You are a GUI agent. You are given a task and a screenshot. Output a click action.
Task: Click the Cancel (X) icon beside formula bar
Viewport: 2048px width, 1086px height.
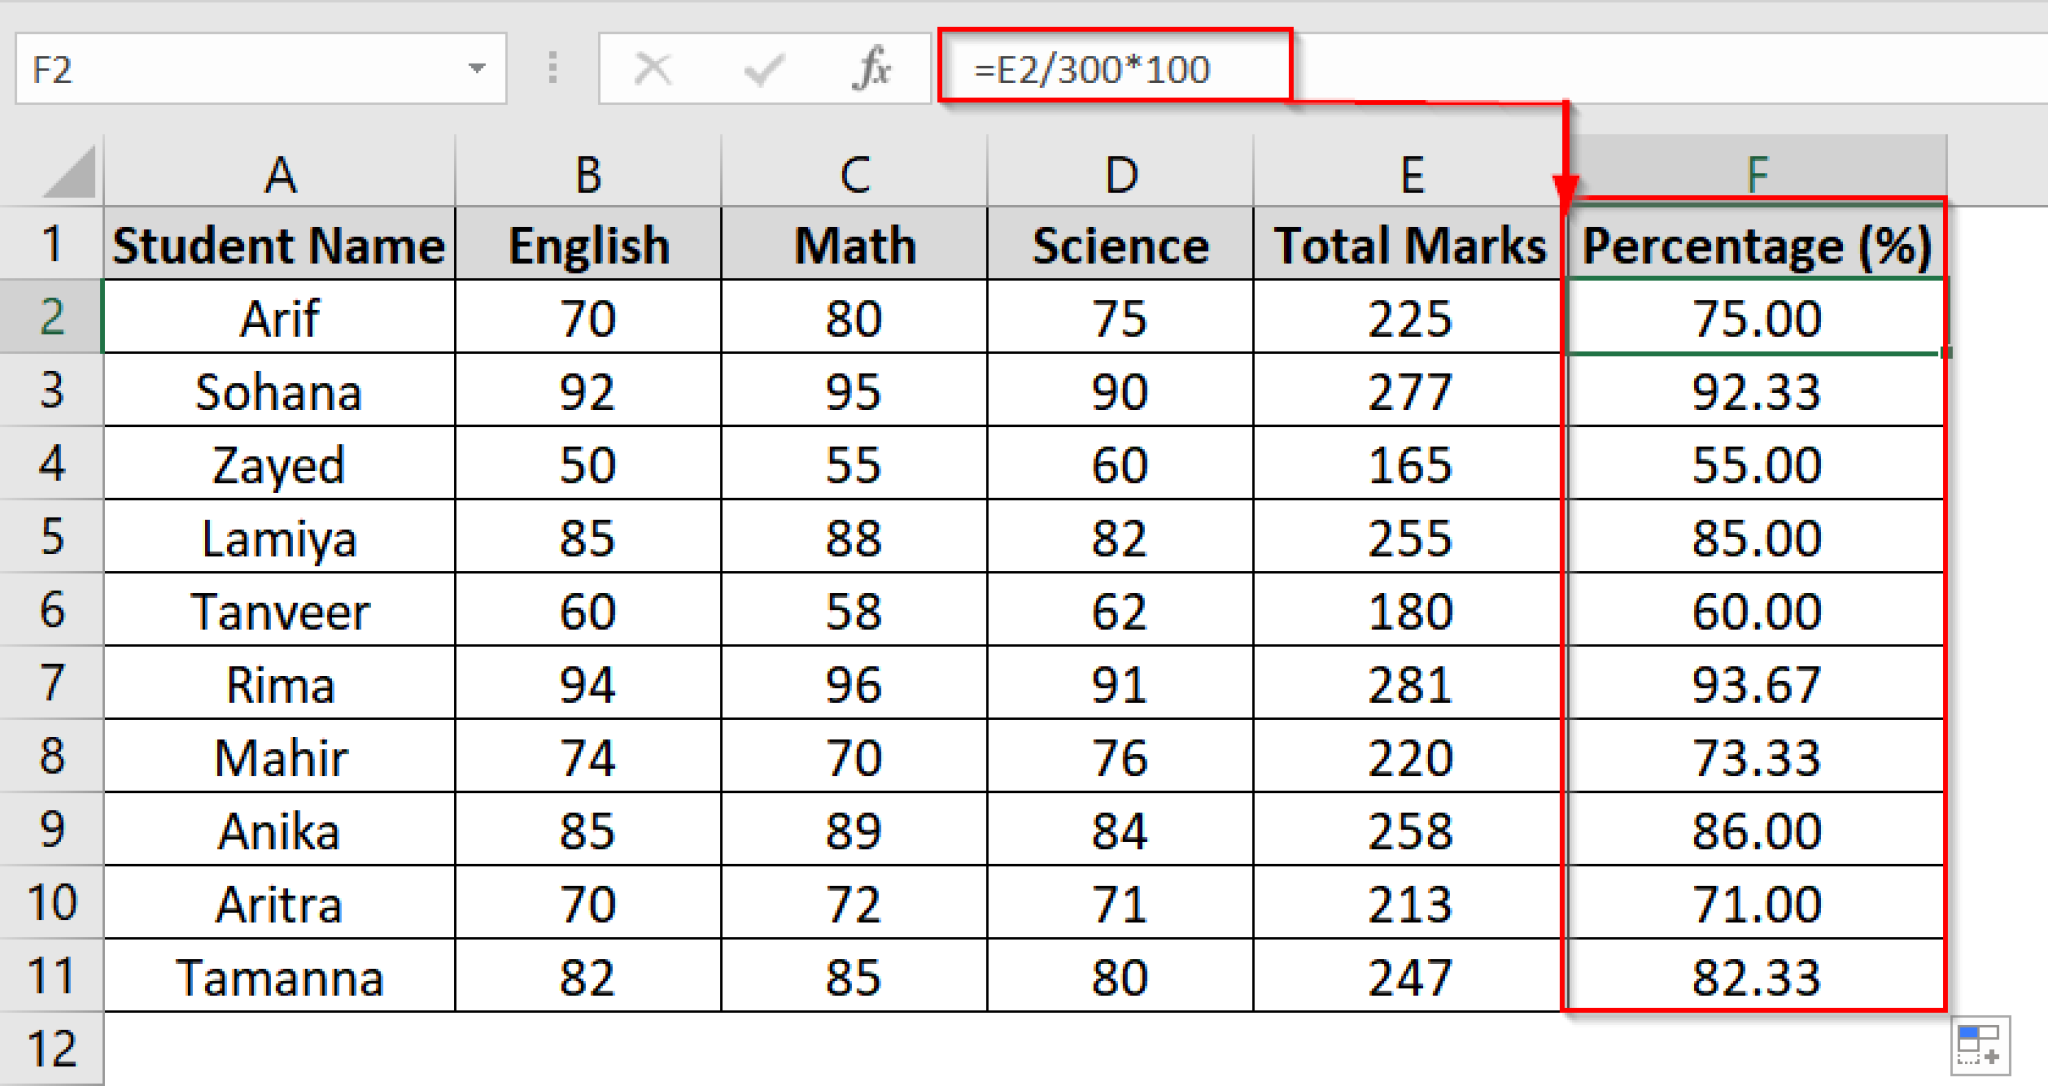pos(655,68)
